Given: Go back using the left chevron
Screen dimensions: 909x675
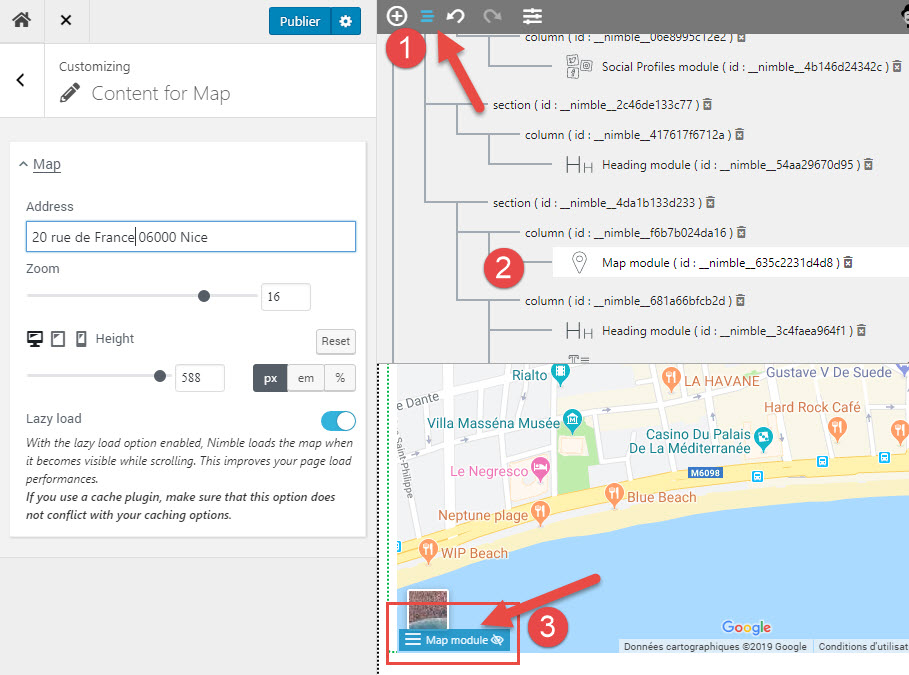Looking at the screenshot, I should click(x=21, y=80).
